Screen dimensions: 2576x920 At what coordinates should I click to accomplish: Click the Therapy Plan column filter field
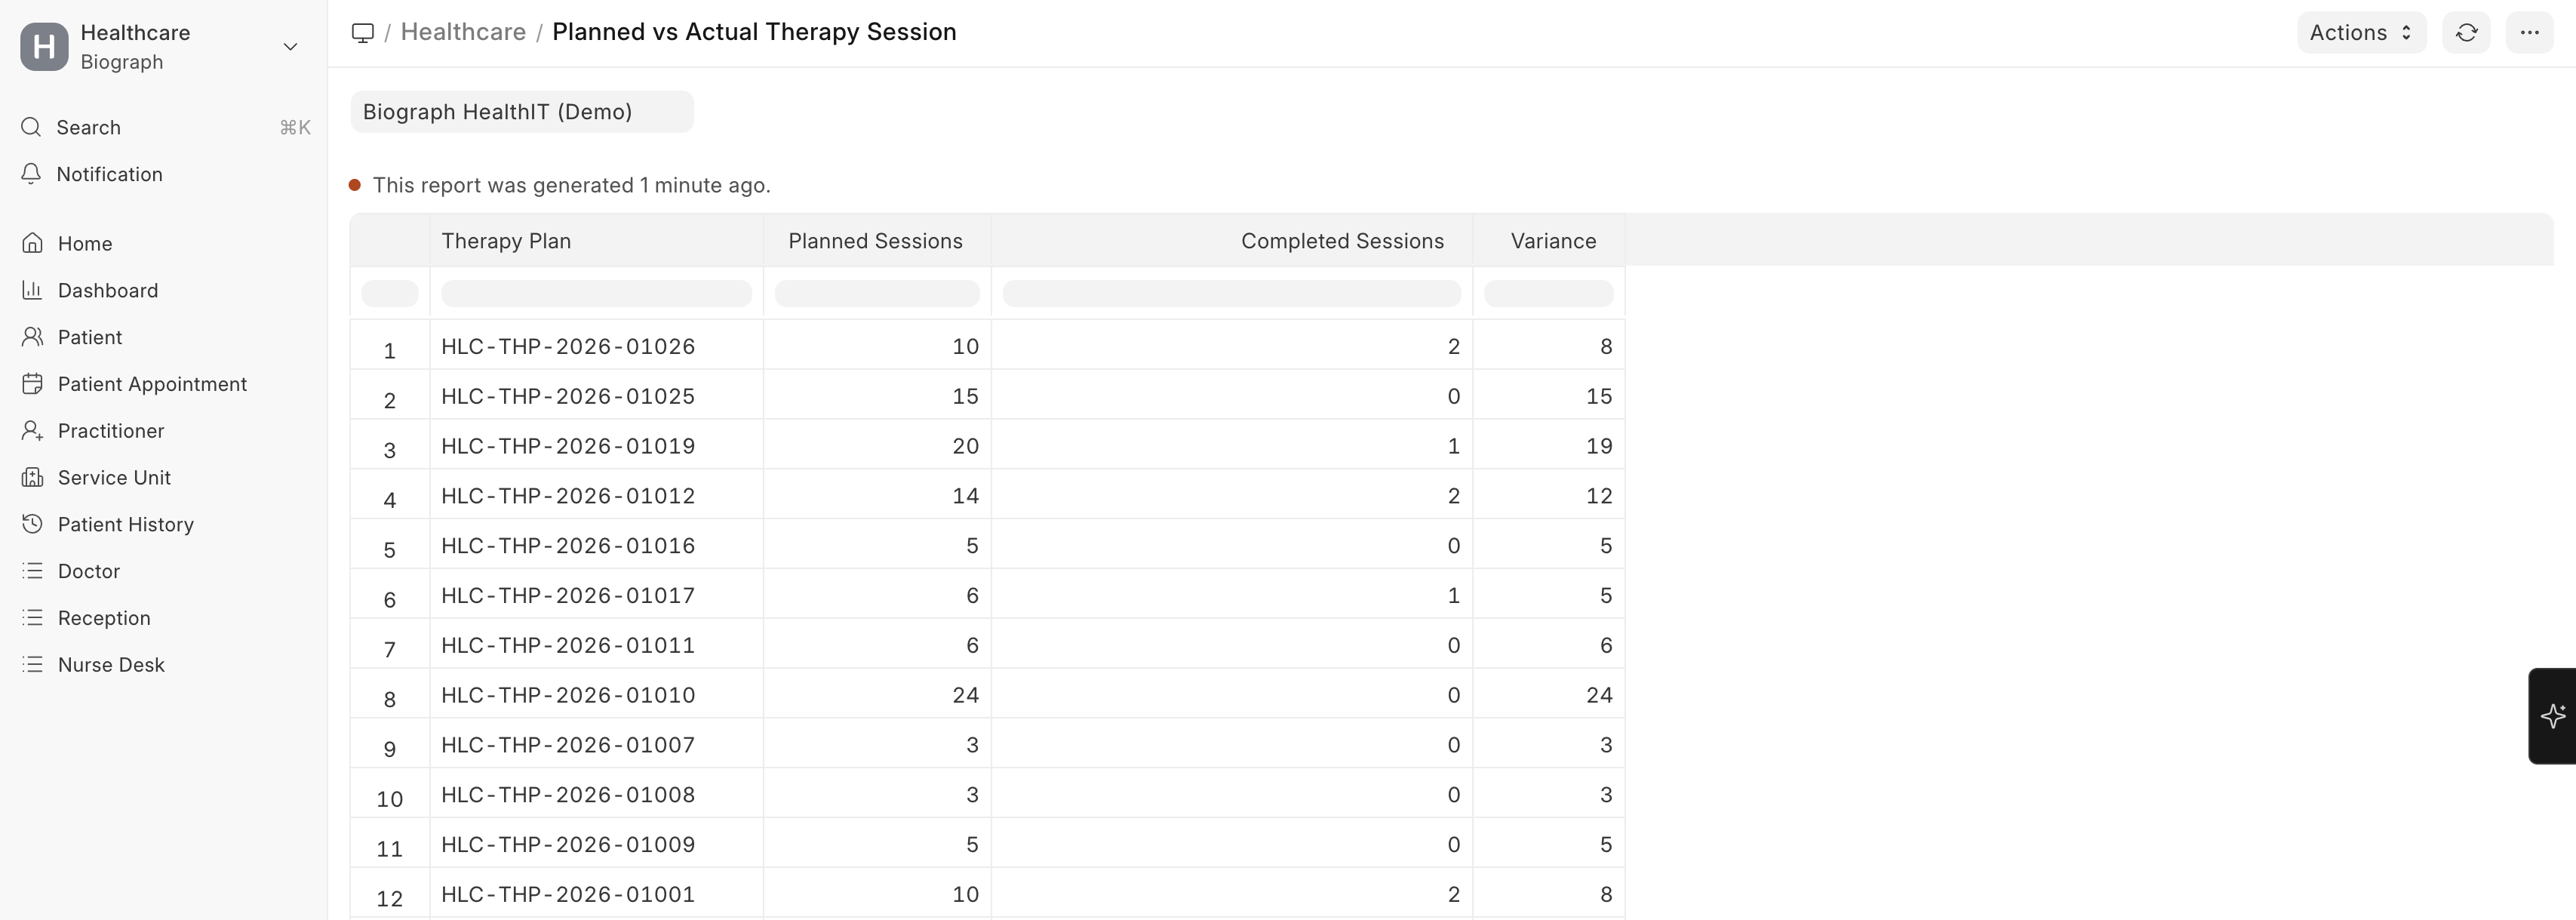[x=596, y=293]
